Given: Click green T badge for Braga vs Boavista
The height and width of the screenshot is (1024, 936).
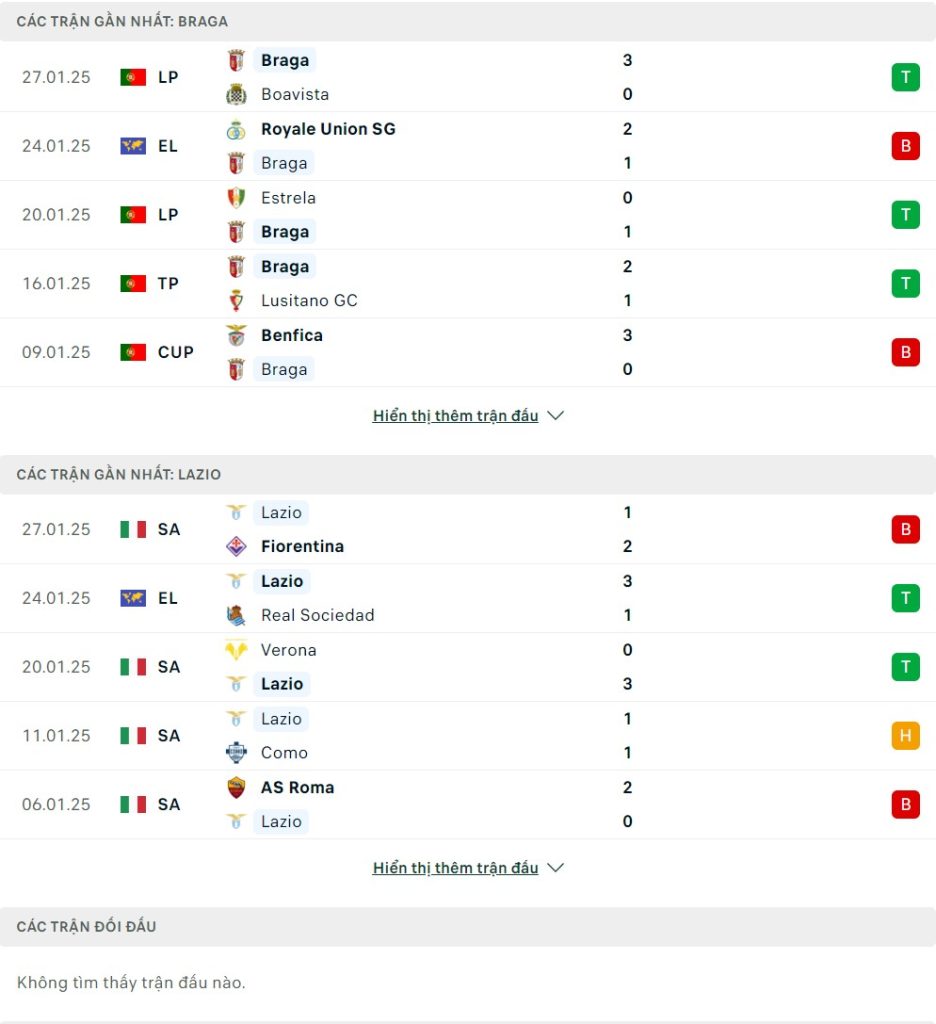Looking at the screenshot, I should point(905,77).
